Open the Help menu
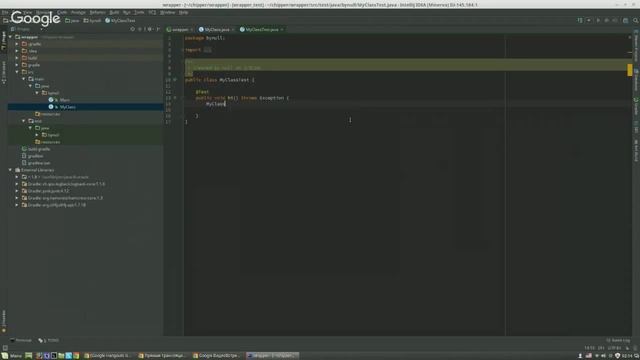 pyautogui.click(x=183, y=12)
